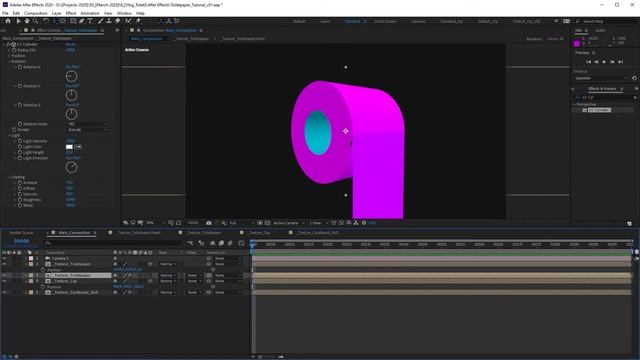Screen dimensions: 640x360
Task: Select the Selection arrow tool
Action: point(18,21)
